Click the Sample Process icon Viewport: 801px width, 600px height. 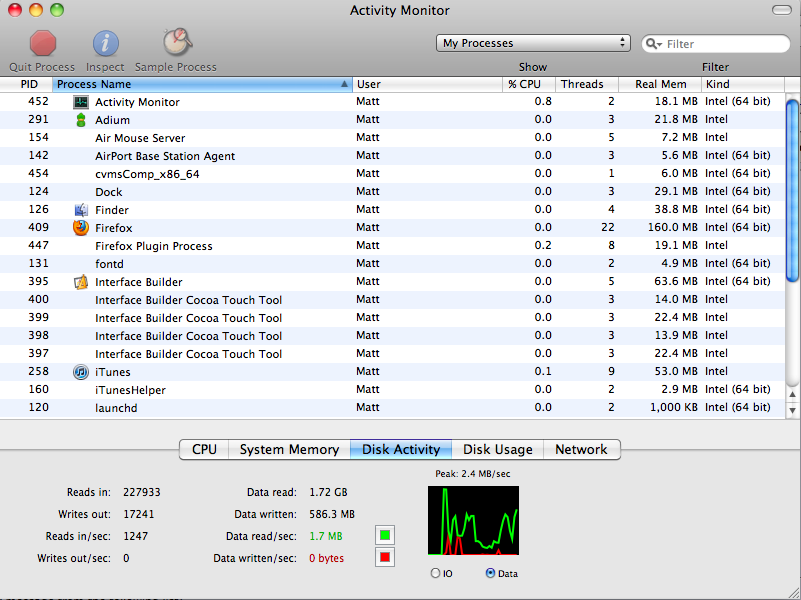(x=177, y=42)
